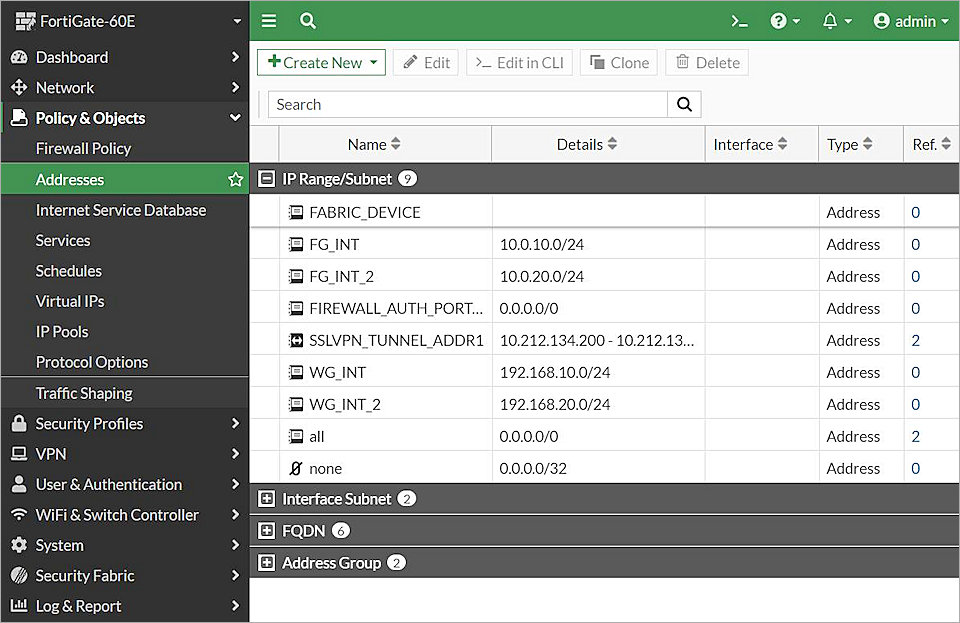Expand the FQDN group
Screen dimensions: 960x623
(x=266, y=531)
